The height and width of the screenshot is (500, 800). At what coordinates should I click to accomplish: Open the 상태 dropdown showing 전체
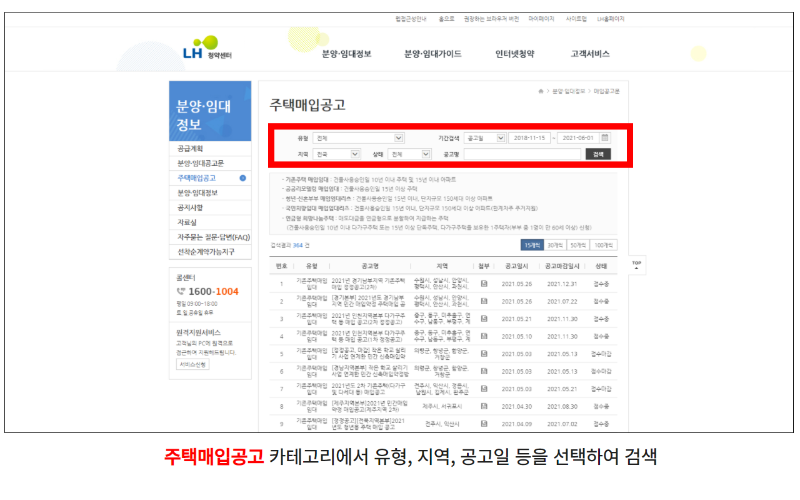coord(409,154)
